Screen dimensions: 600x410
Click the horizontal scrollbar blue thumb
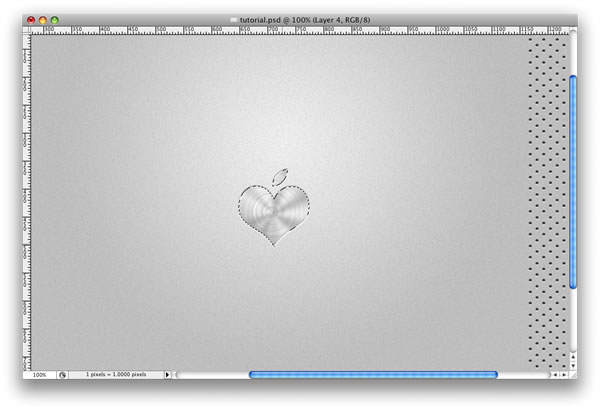[x=373, y=375]
